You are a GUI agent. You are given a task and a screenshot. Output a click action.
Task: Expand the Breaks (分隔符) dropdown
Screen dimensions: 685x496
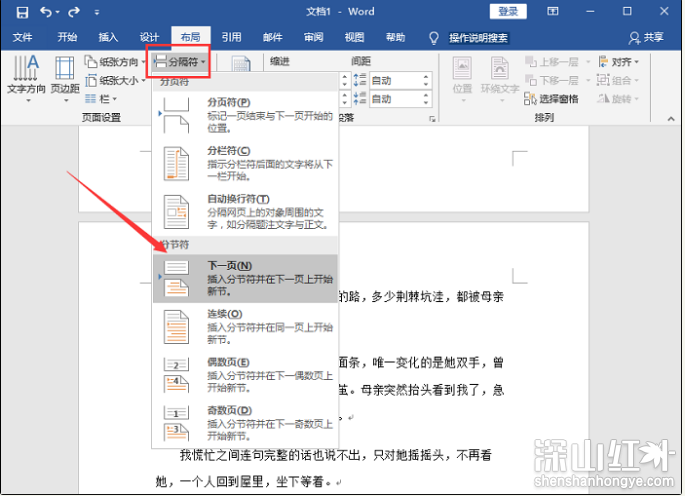pyautogui.click(x=180, y=62)
